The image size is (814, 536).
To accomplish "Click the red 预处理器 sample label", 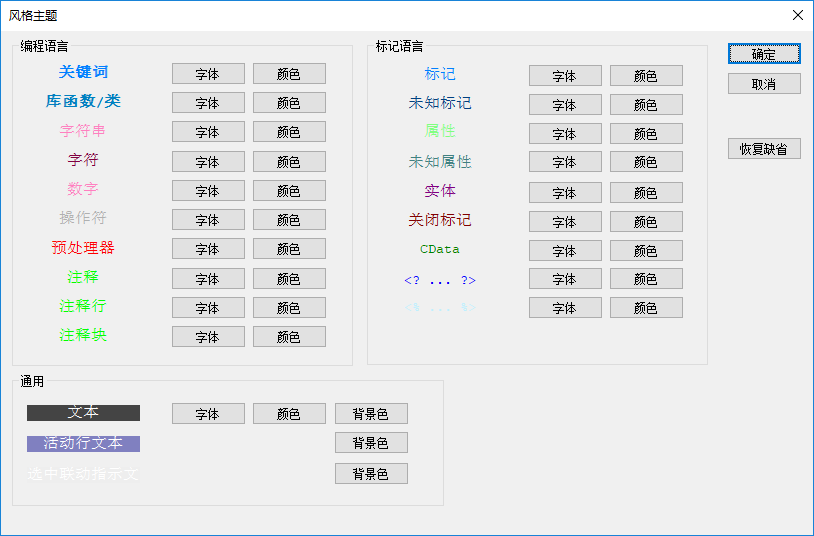I will (x=83, y=247).
